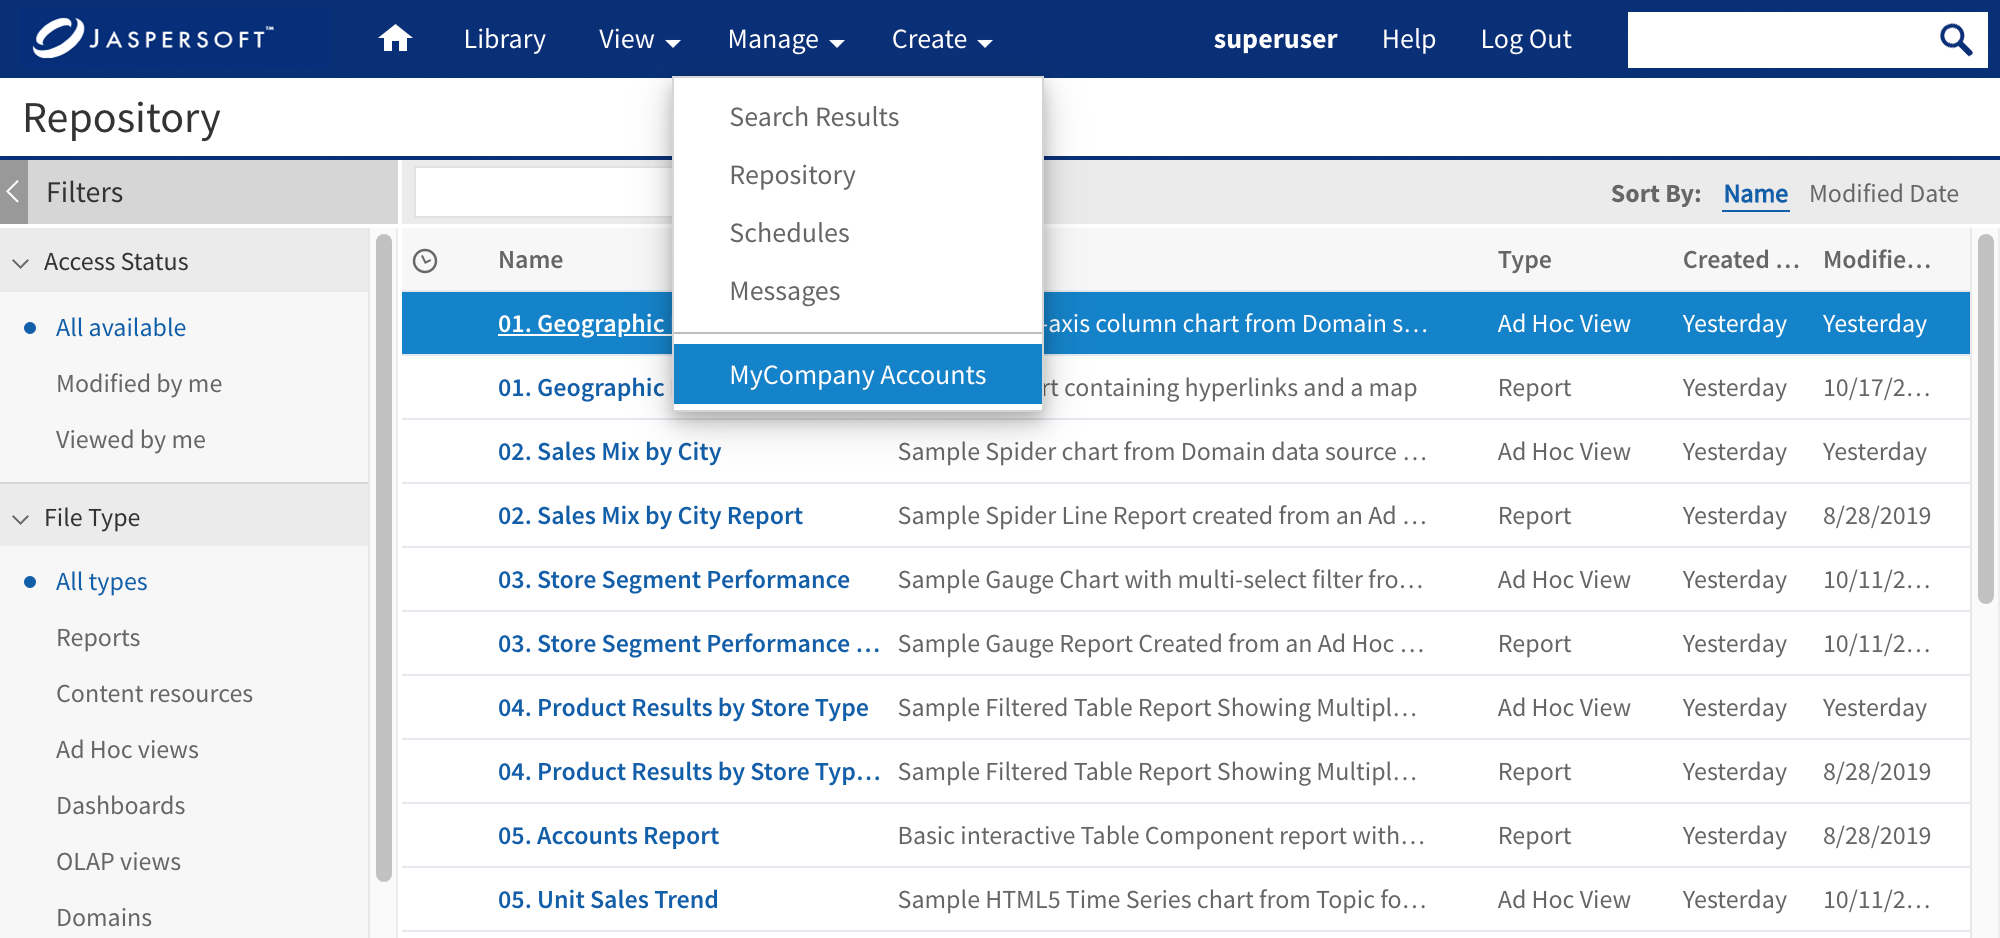Open the Manage dropdown menu
The image size is (2000, 938).
click(x=786, y=39)
